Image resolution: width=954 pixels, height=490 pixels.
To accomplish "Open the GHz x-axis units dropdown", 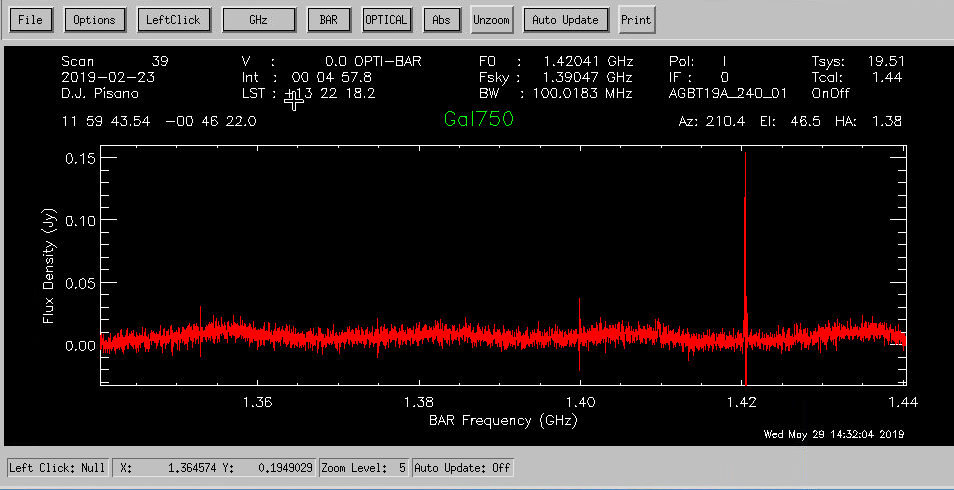I will pos(259,19).
